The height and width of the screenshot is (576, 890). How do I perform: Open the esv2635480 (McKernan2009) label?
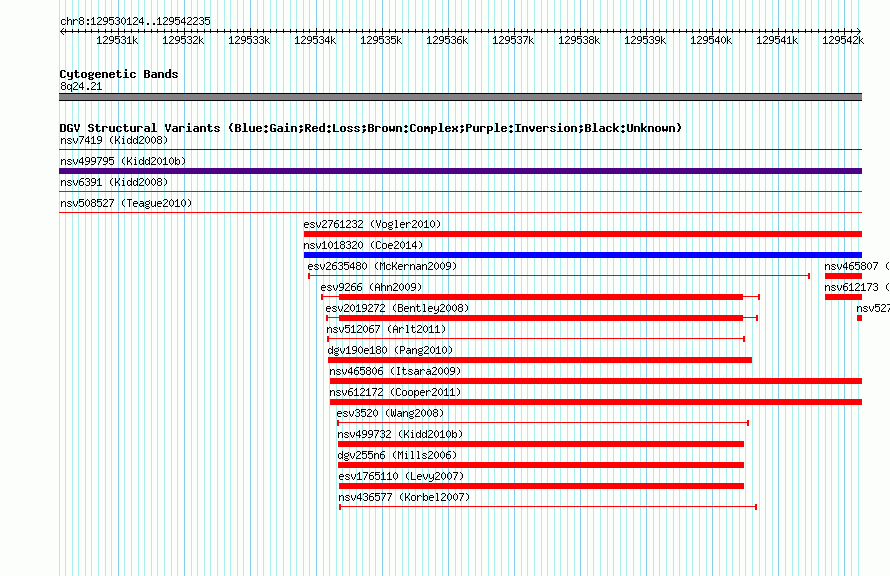[x=382, y=266]
